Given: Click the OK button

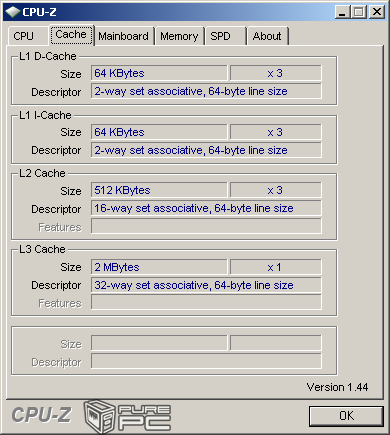Looking at the screenshot, I should 346,416.
